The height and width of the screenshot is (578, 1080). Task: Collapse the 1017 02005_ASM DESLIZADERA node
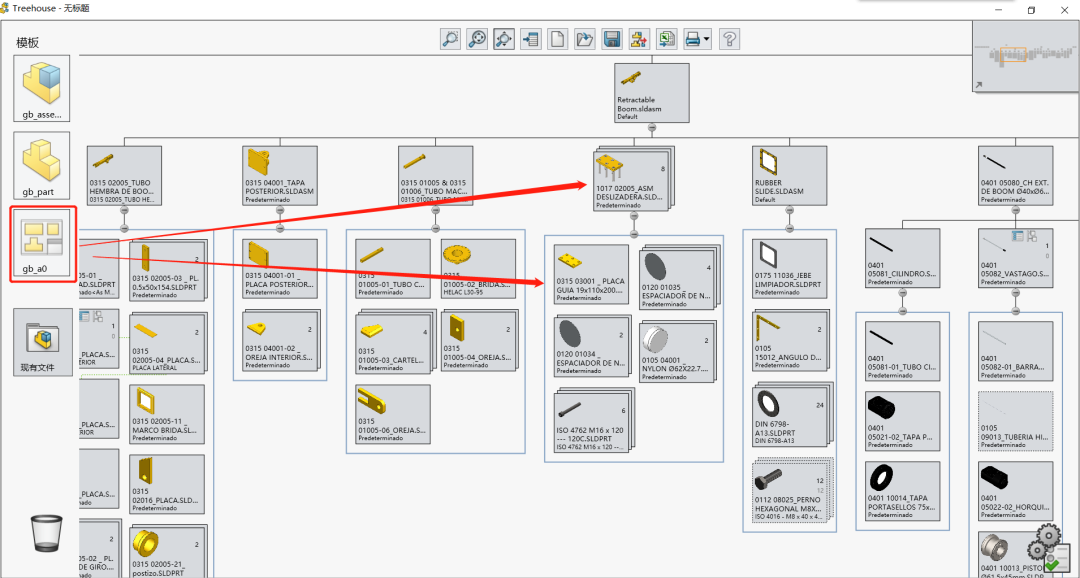634,216
